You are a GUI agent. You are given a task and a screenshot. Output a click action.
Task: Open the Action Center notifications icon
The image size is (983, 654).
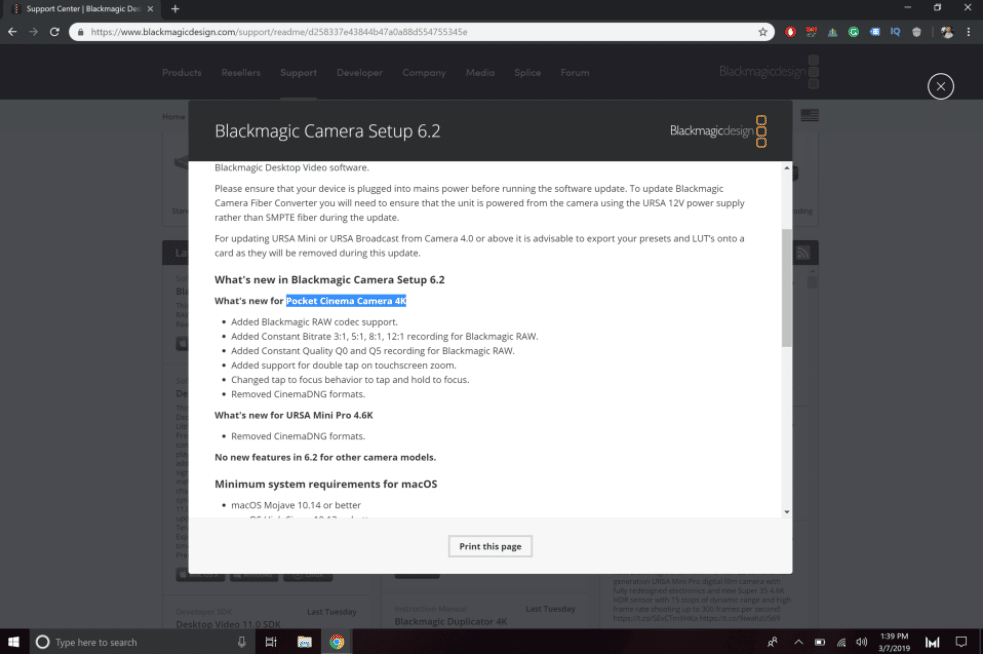pos(960,642)
